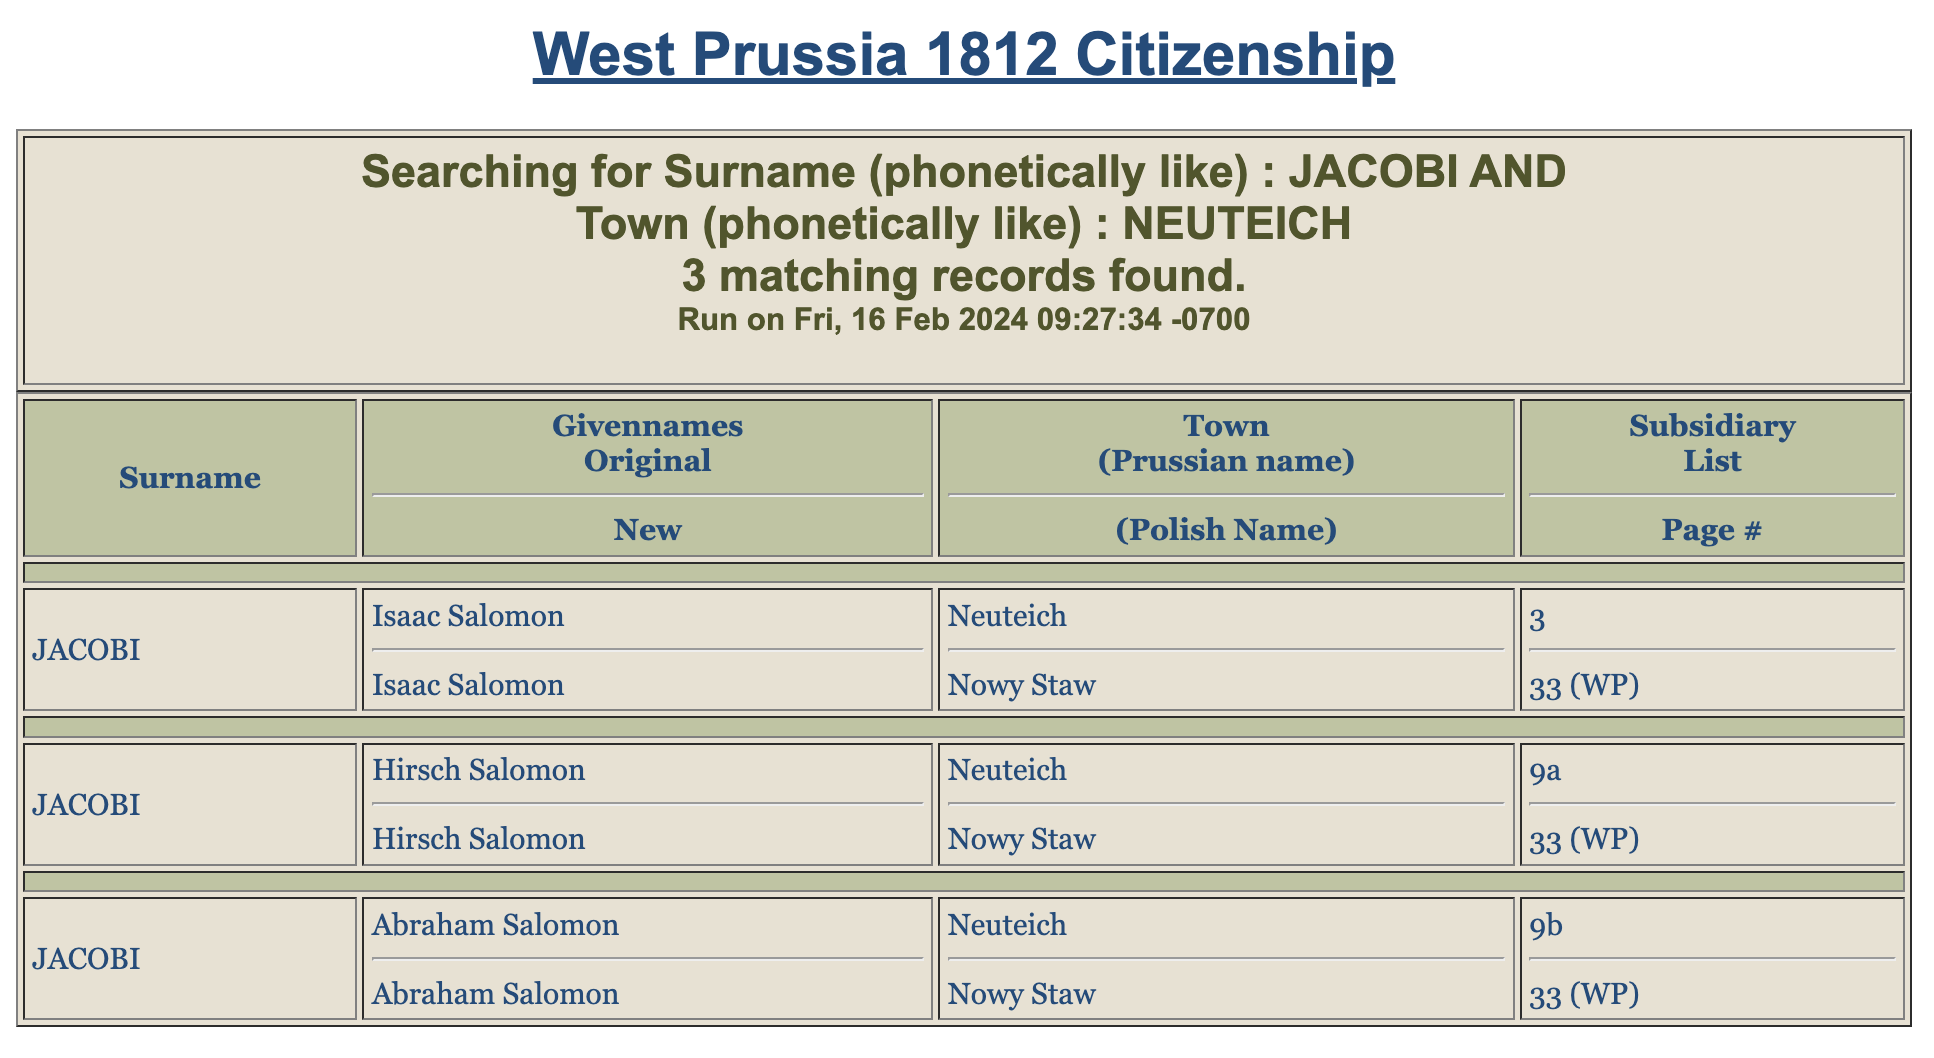Click the (Polish Name) header label
Screen dimensions: 1934x1058
(1226, 529)
